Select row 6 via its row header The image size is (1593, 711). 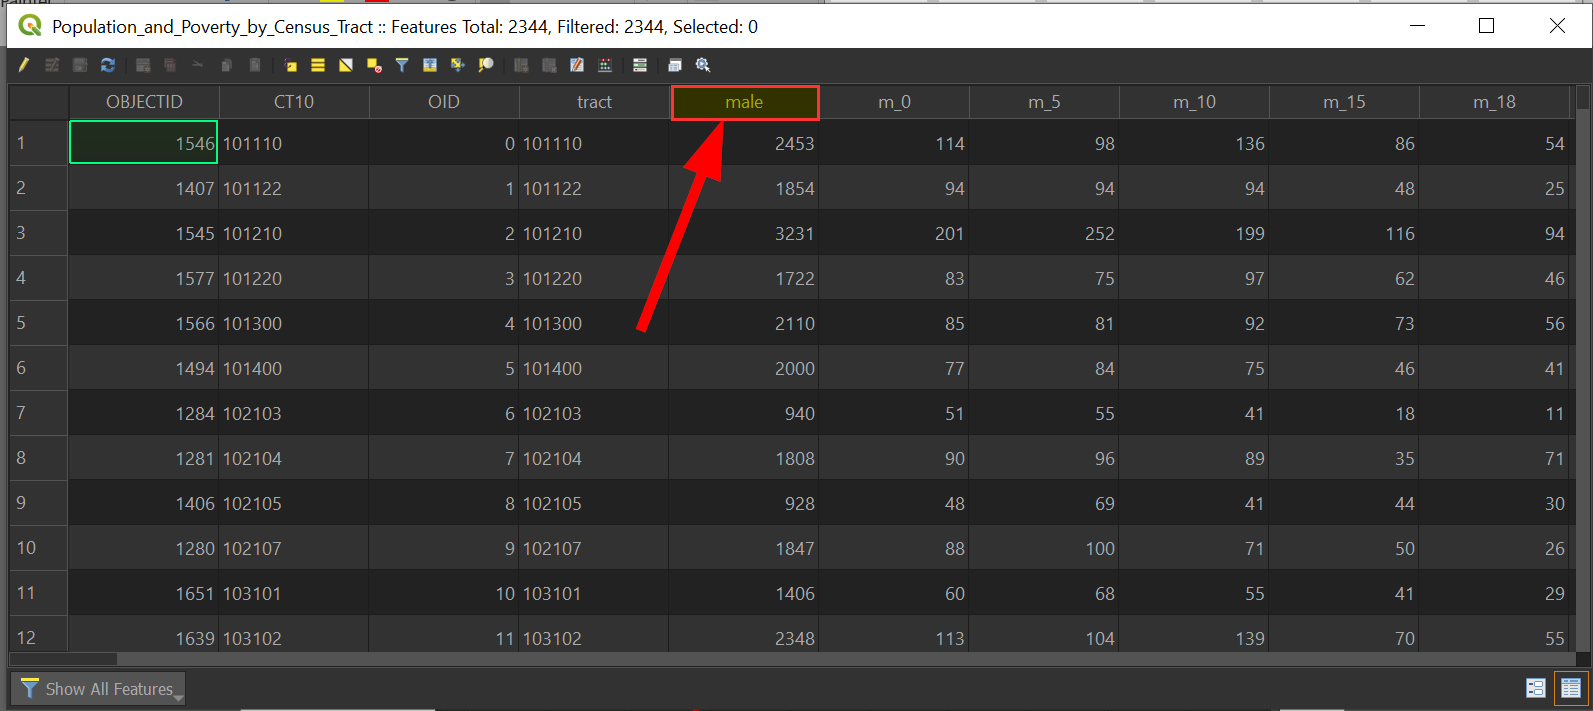pyautogui.click(x=39, y=368)
